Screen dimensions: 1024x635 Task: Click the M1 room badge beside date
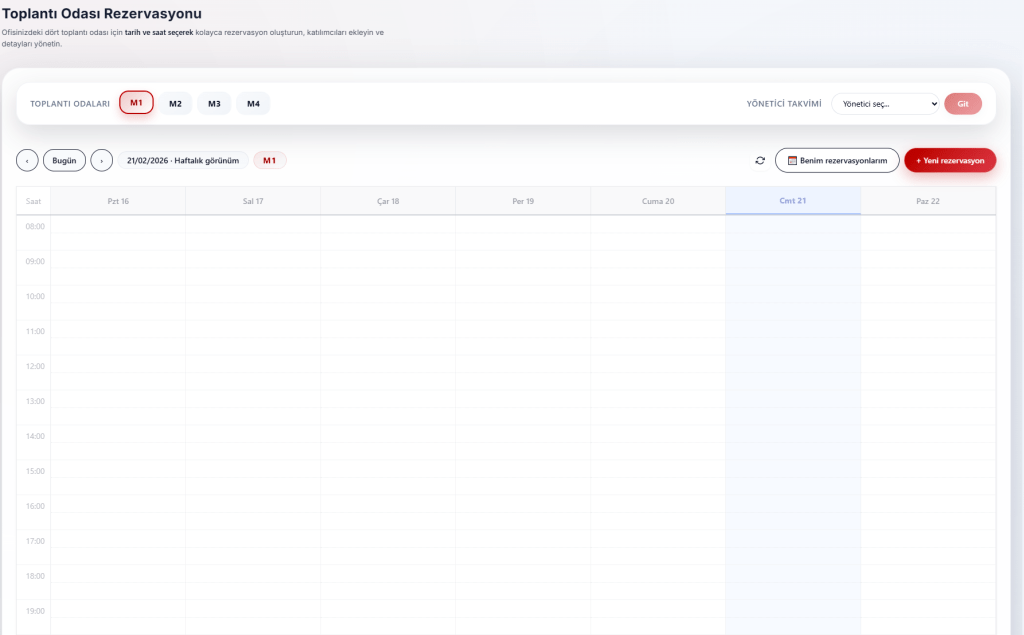tap(269, 160)
